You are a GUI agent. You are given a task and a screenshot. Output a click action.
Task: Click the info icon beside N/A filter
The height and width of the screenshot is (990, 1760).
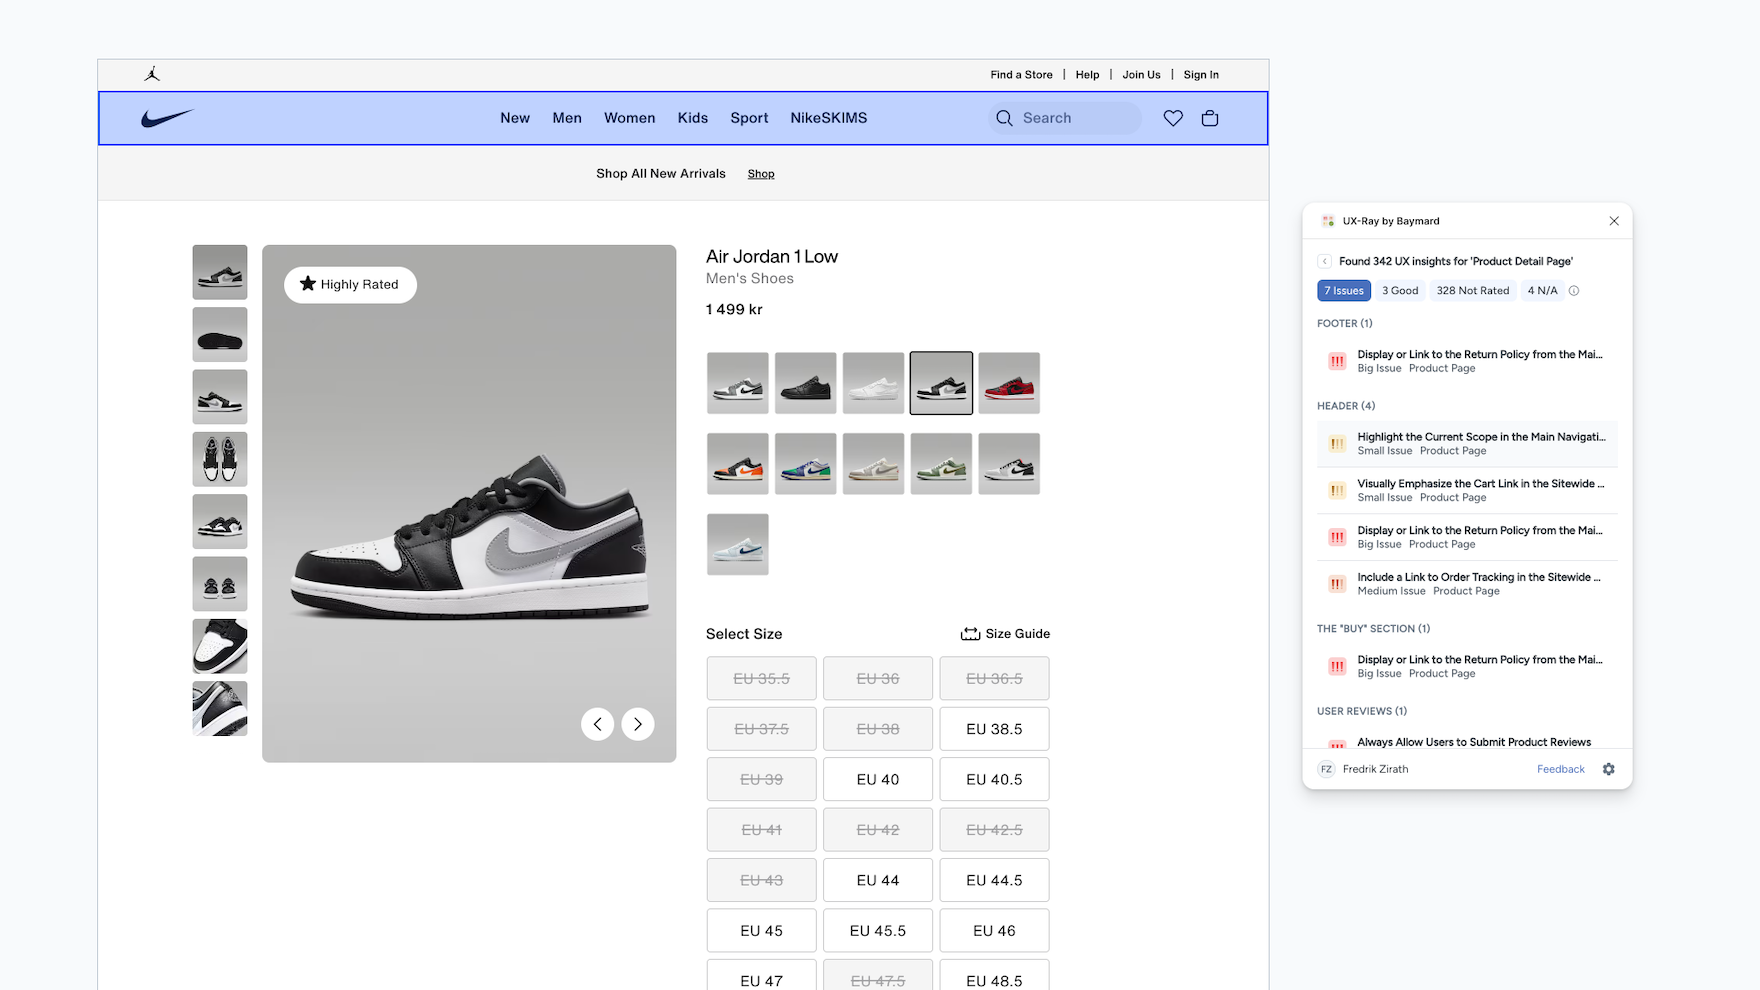(1574, 291)
